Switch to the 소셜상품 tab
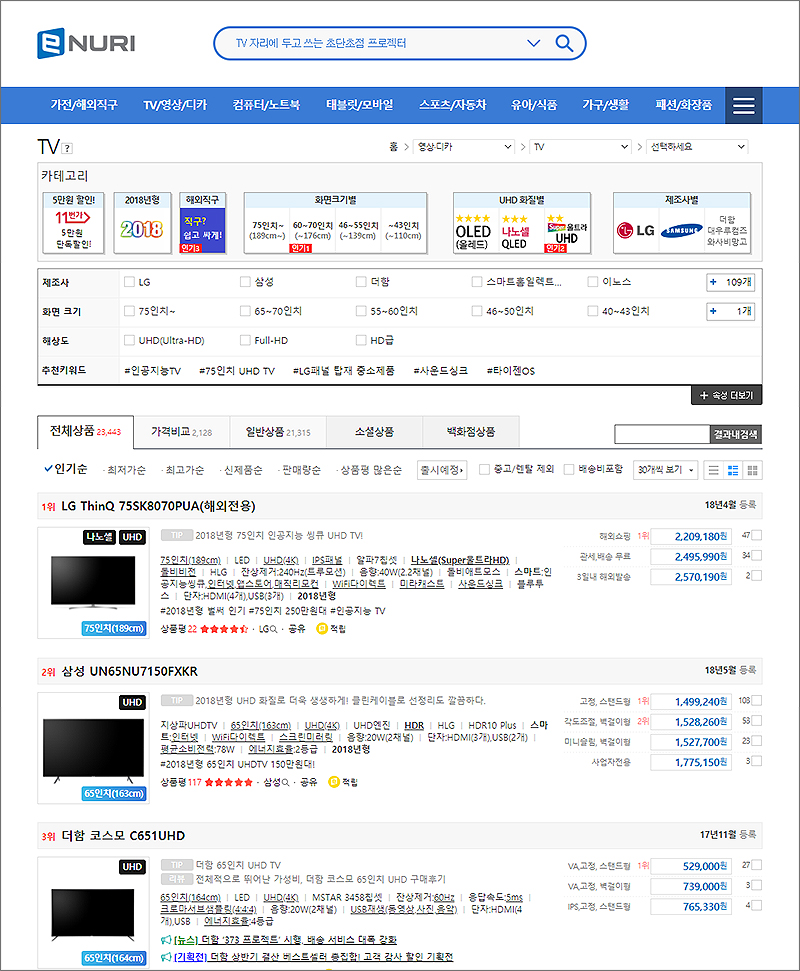The width and height of the screenshot is (800, 971). (375, 432)
